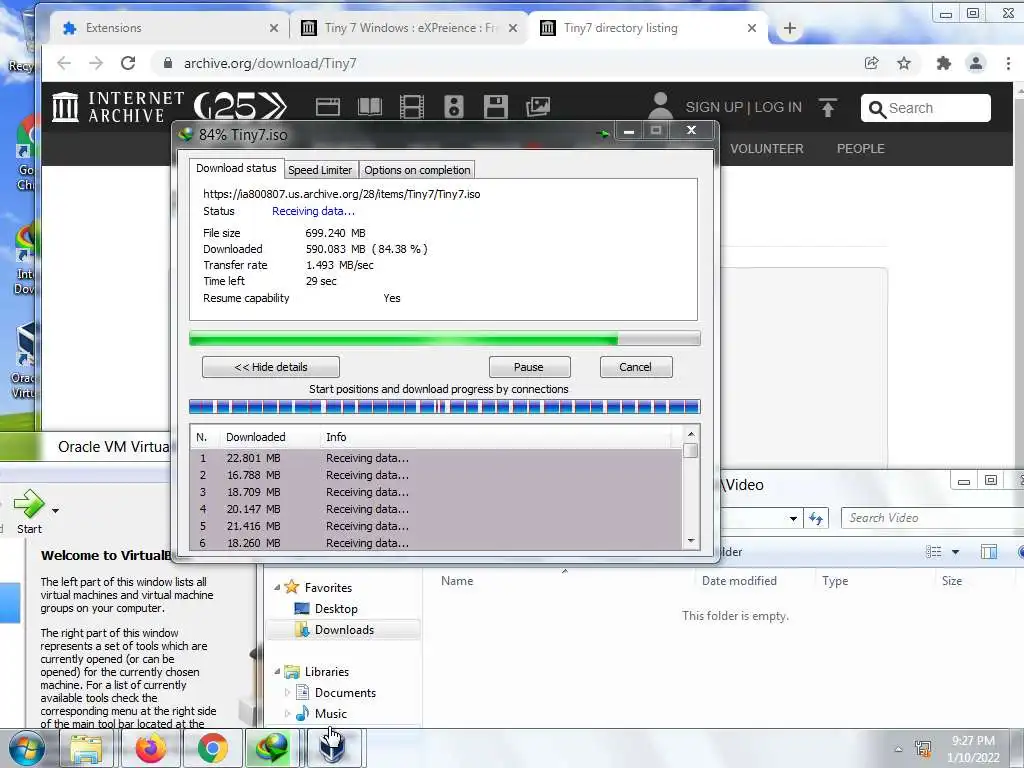This screenshot has width=1024, height=768.
Task: Click the green download progress bar
Action: click(x=445, y=338)
